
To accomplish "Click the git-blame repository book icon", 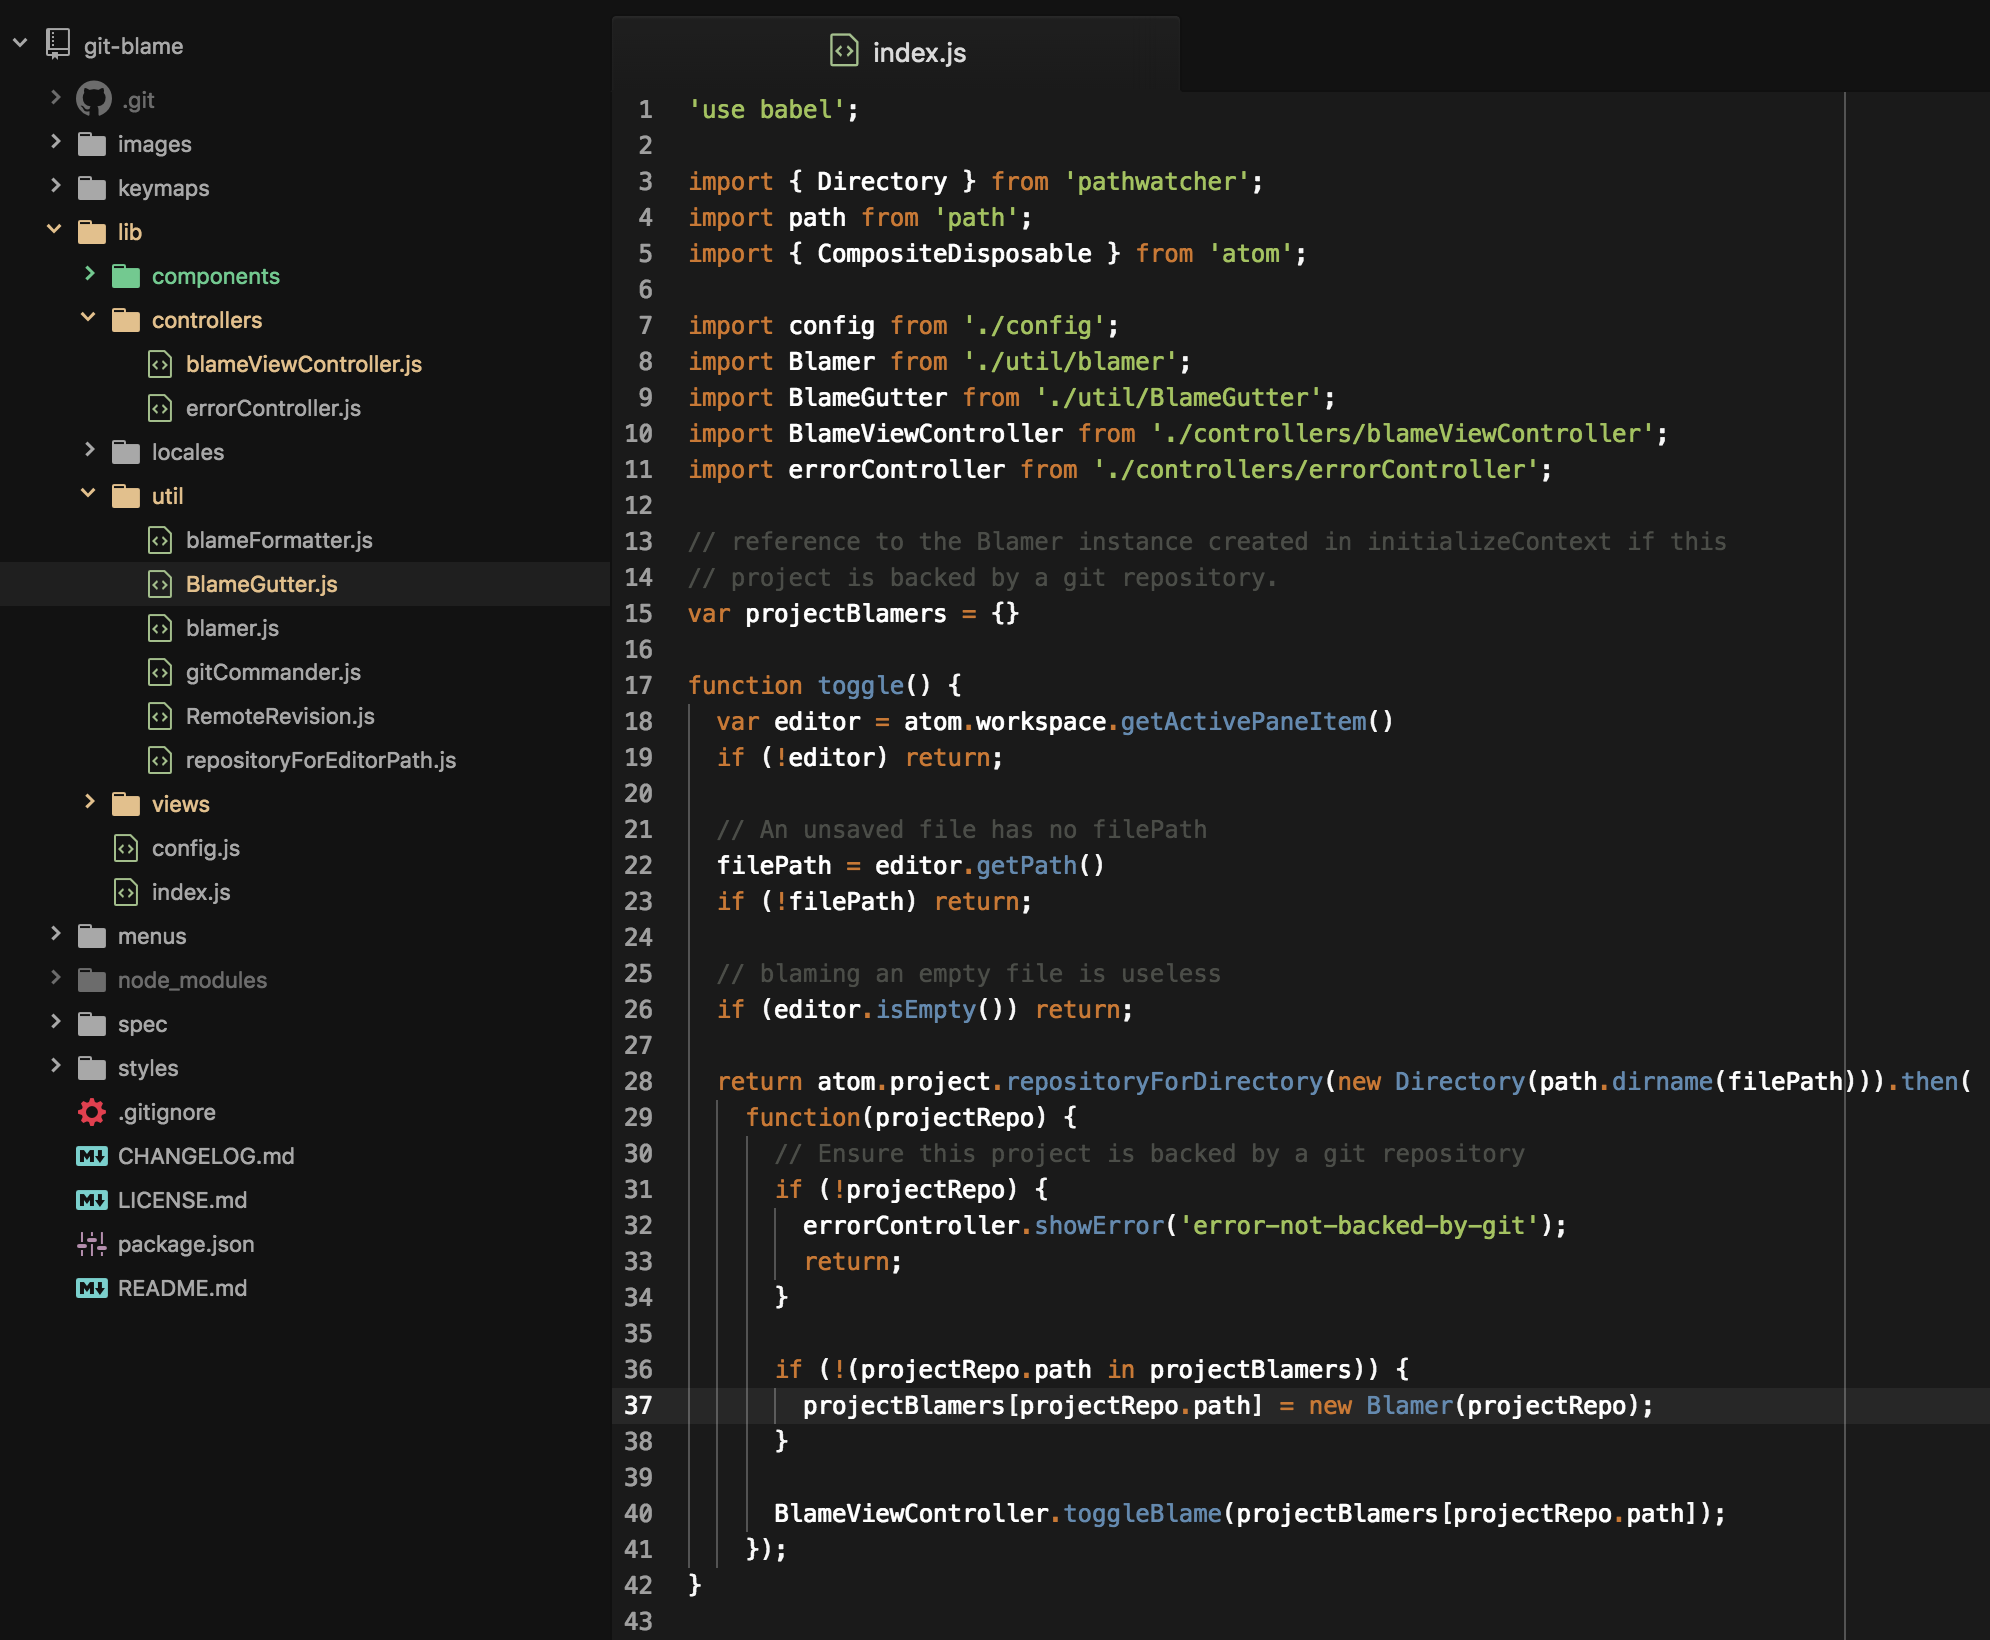I will 58,44.
